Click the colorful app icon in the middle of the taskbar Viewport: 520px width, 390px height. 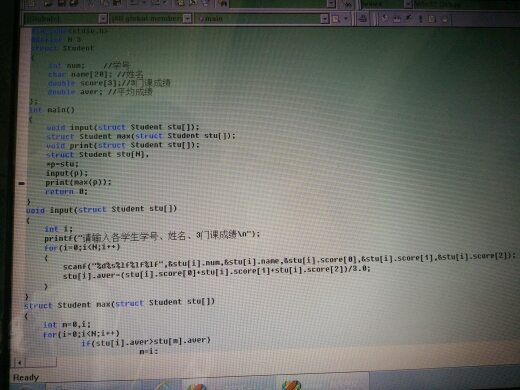pos(197,387)
